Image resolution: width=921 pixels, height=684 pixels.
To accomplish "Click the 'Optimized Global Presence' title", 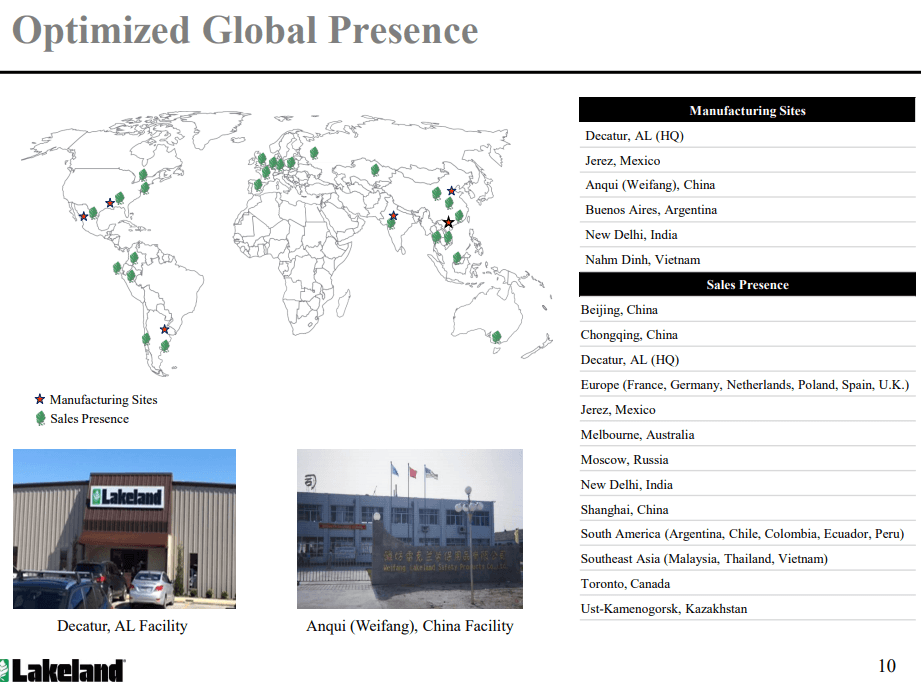I will [x=245, y=31].
